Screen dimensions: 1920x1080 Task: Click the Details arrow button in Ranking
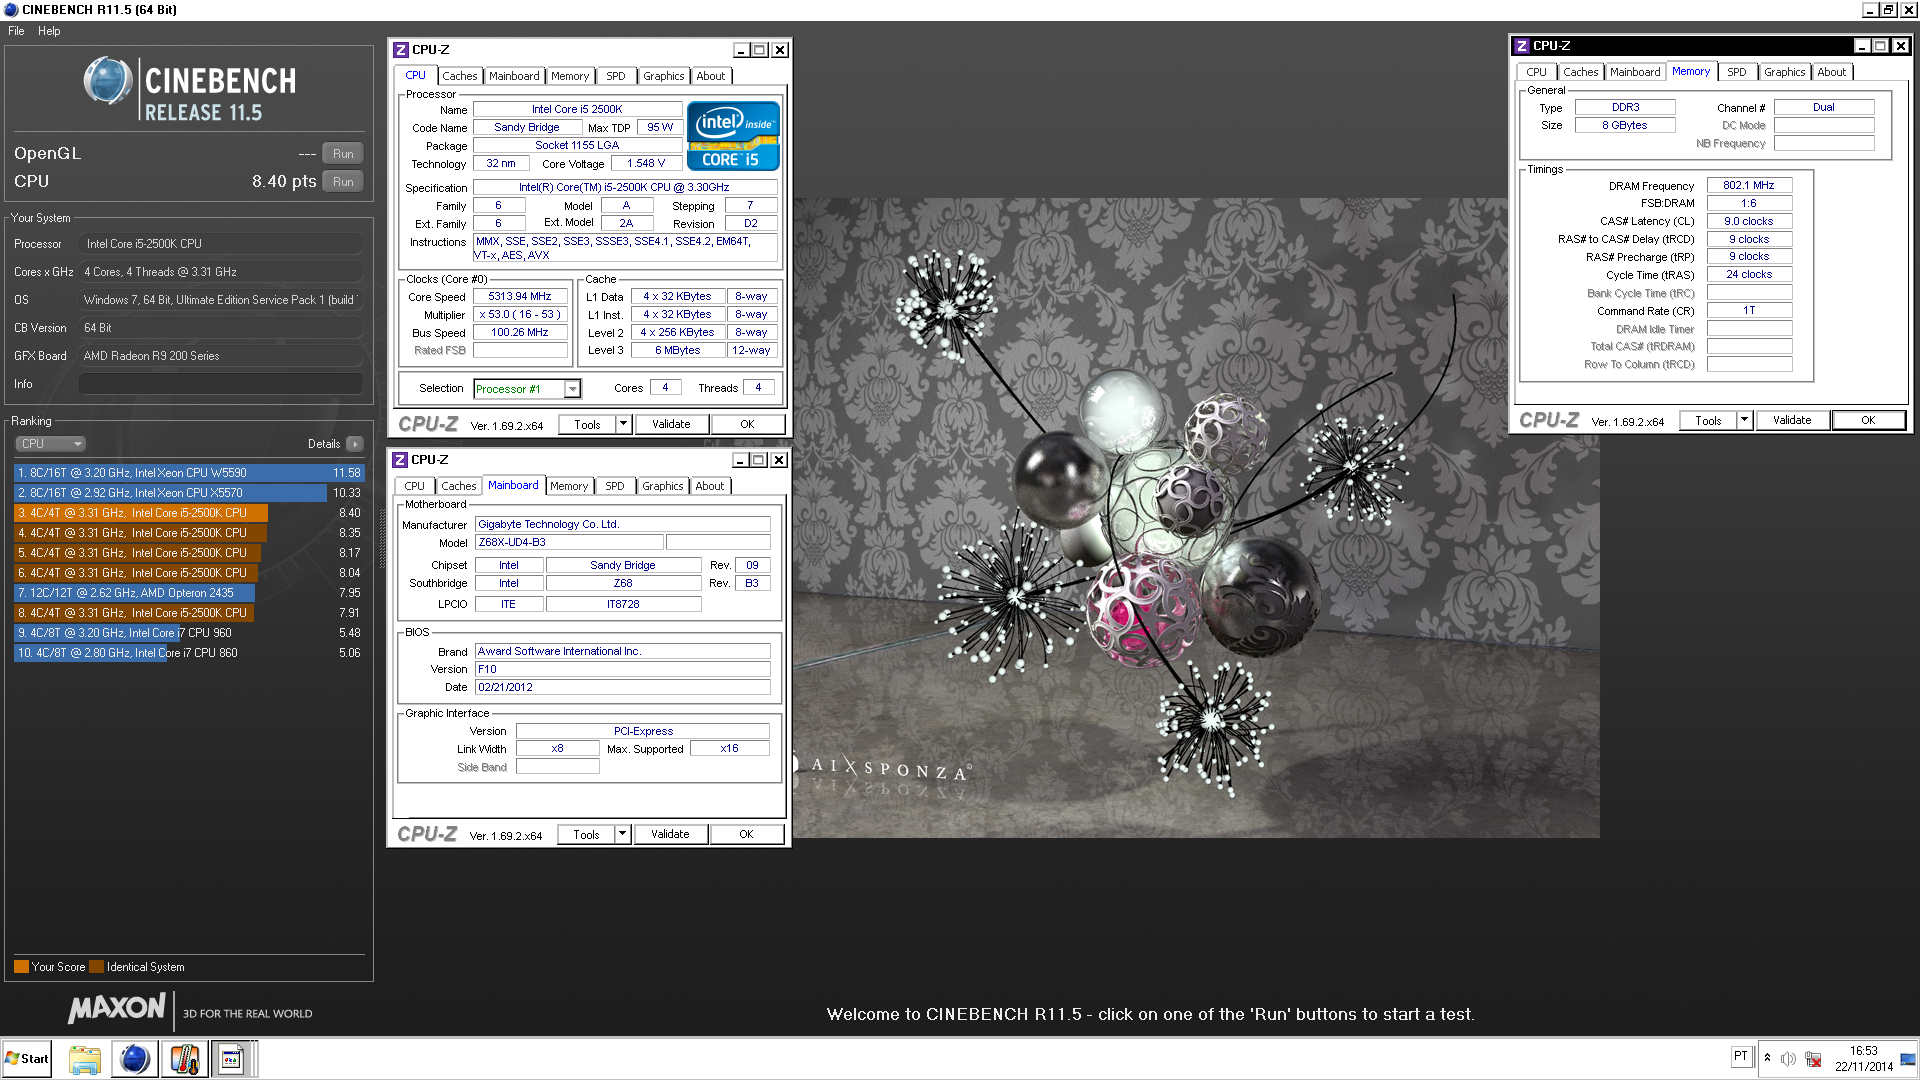tap(355, 444)
